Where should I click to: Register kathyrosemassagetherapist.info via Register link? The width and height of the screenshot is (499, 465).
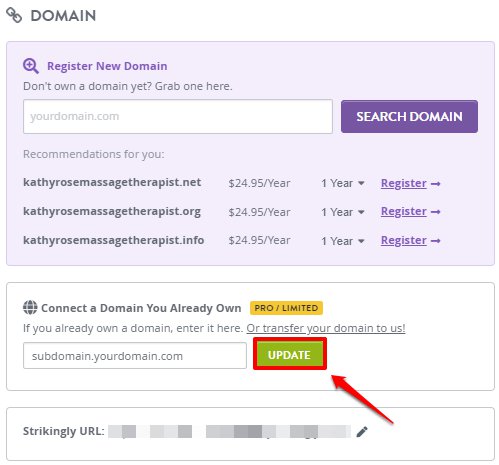coord(404,240)
